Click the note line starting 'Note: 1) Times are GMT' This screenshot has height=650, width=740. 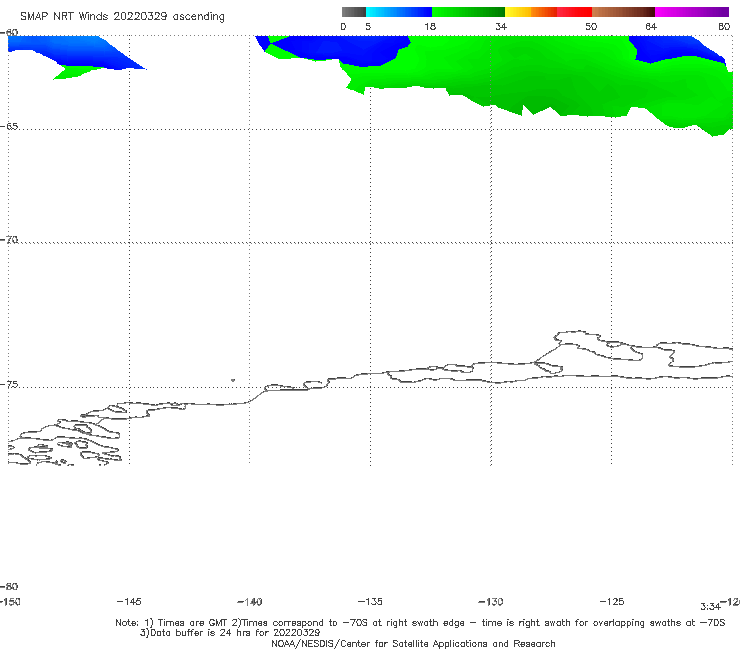click(x=420, y=623)
